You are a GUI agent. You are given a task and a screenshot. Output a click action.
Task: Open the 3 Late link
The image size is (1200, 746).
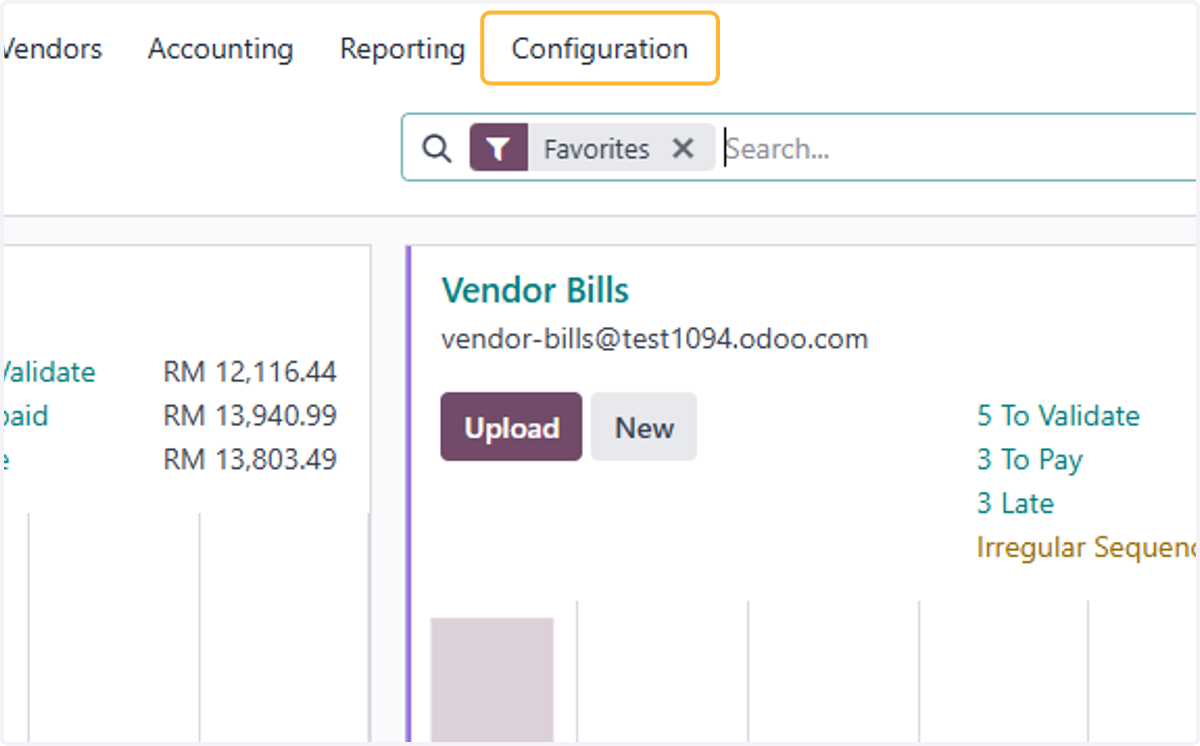click(1015, 503)
